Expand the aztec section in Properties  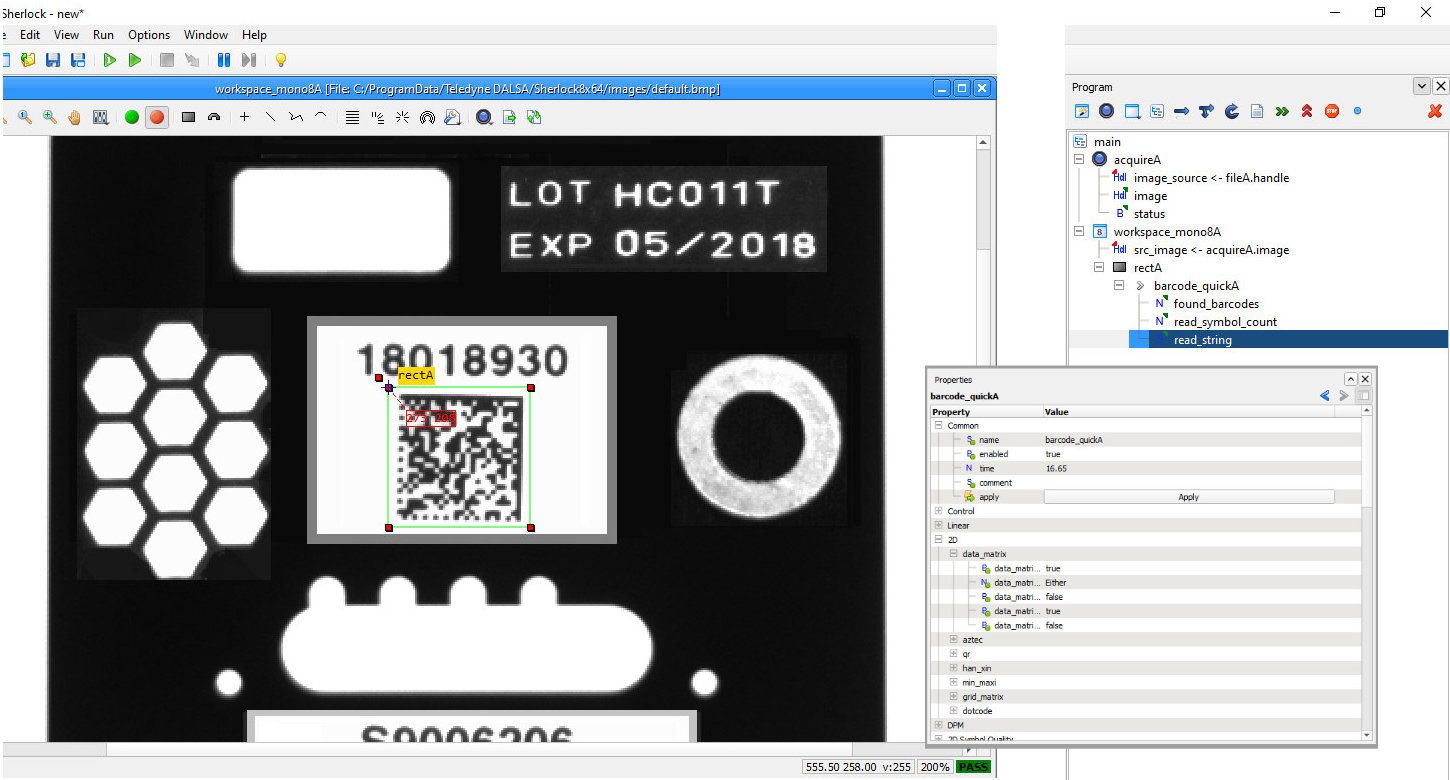coord(953,639)
